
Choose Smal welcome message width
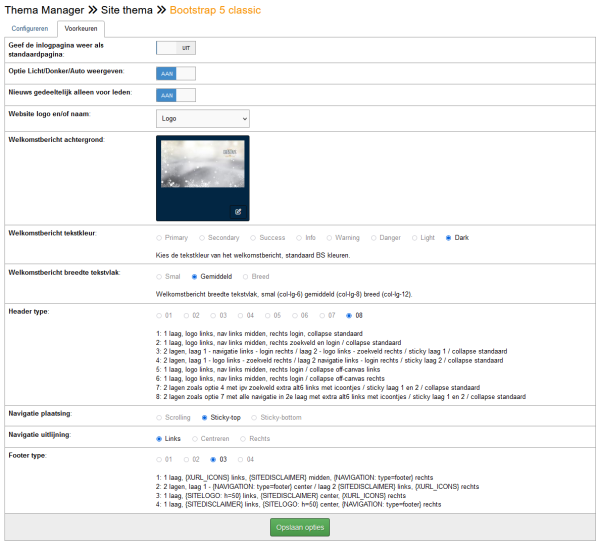click(x=160, y=275)
